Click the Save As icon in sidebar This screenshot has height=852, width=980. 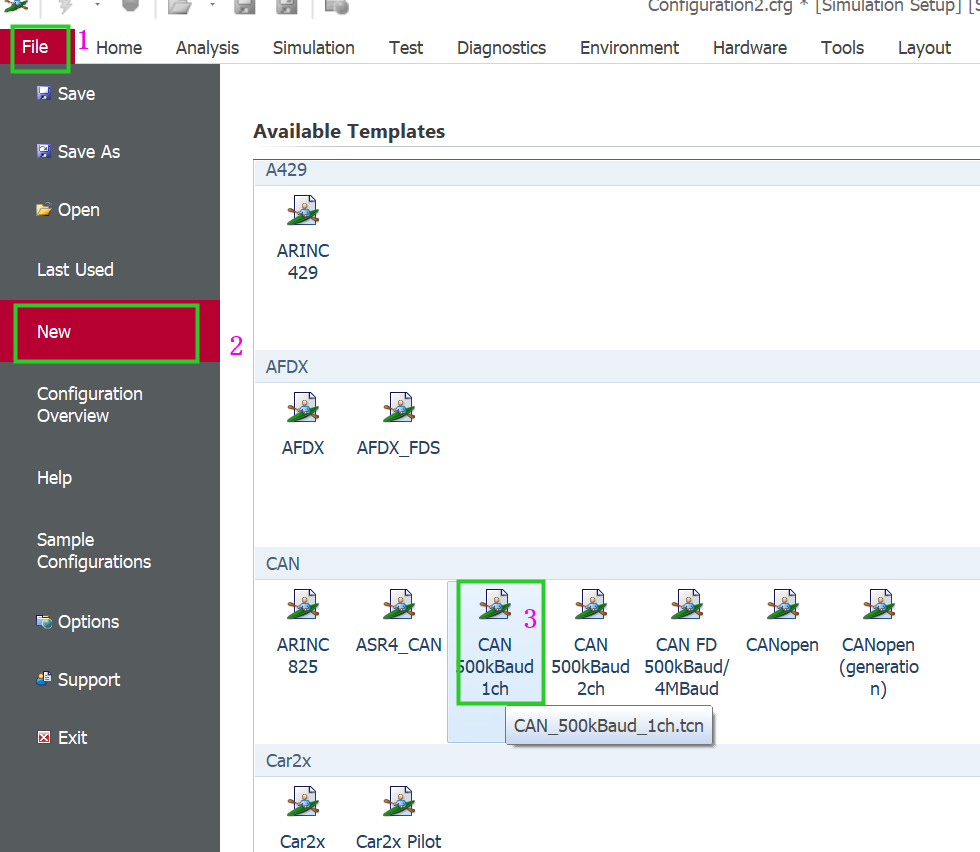[x=44, y=151]
